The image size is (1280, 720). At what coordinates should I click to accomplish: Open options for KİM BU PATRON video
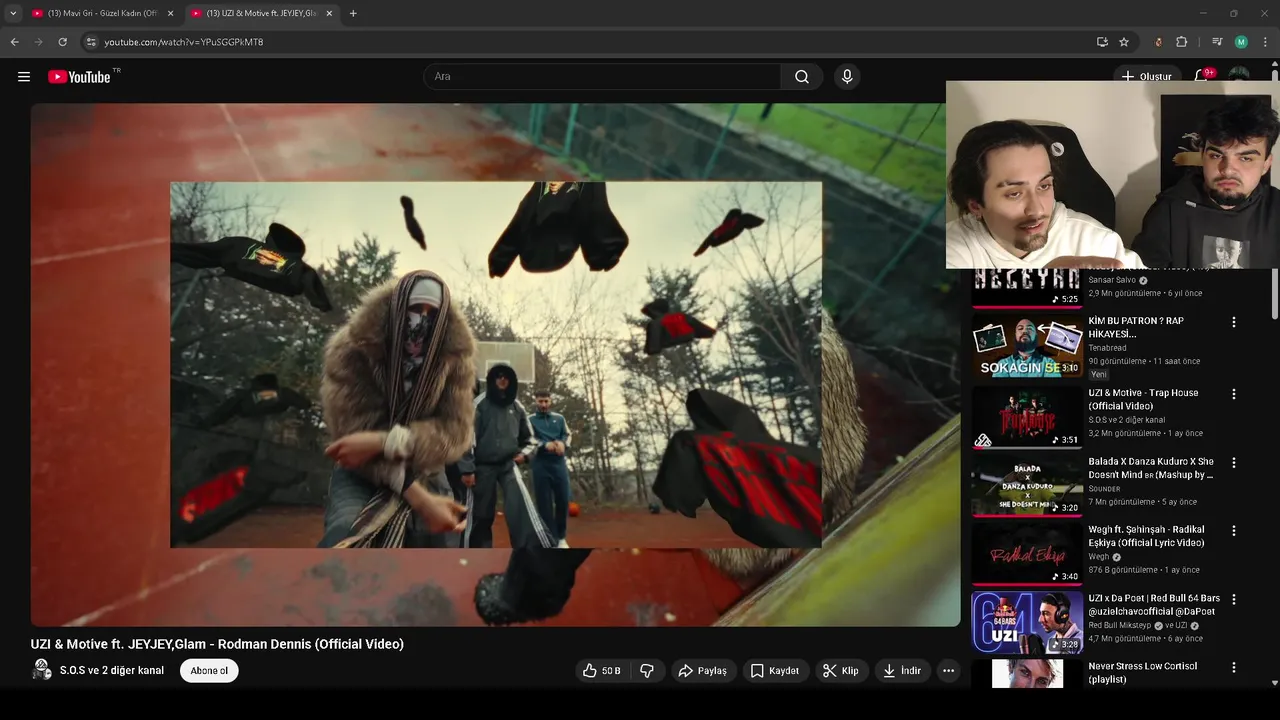1233,322
